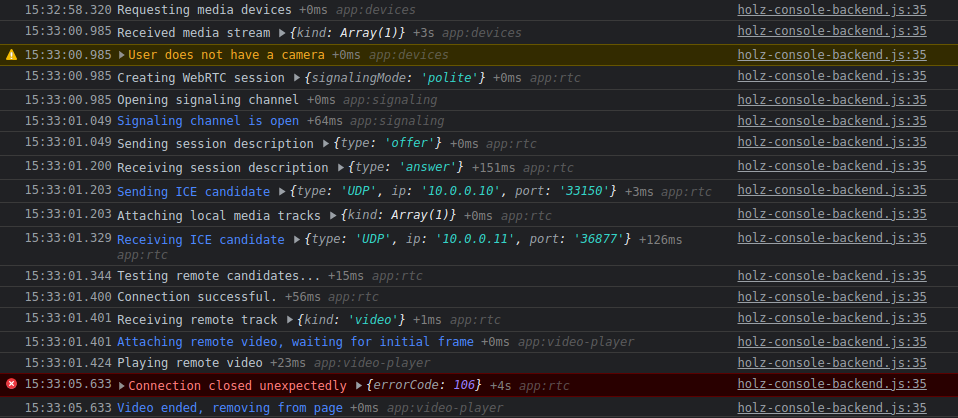Open source link for Playing remote video row

point(832,362)
